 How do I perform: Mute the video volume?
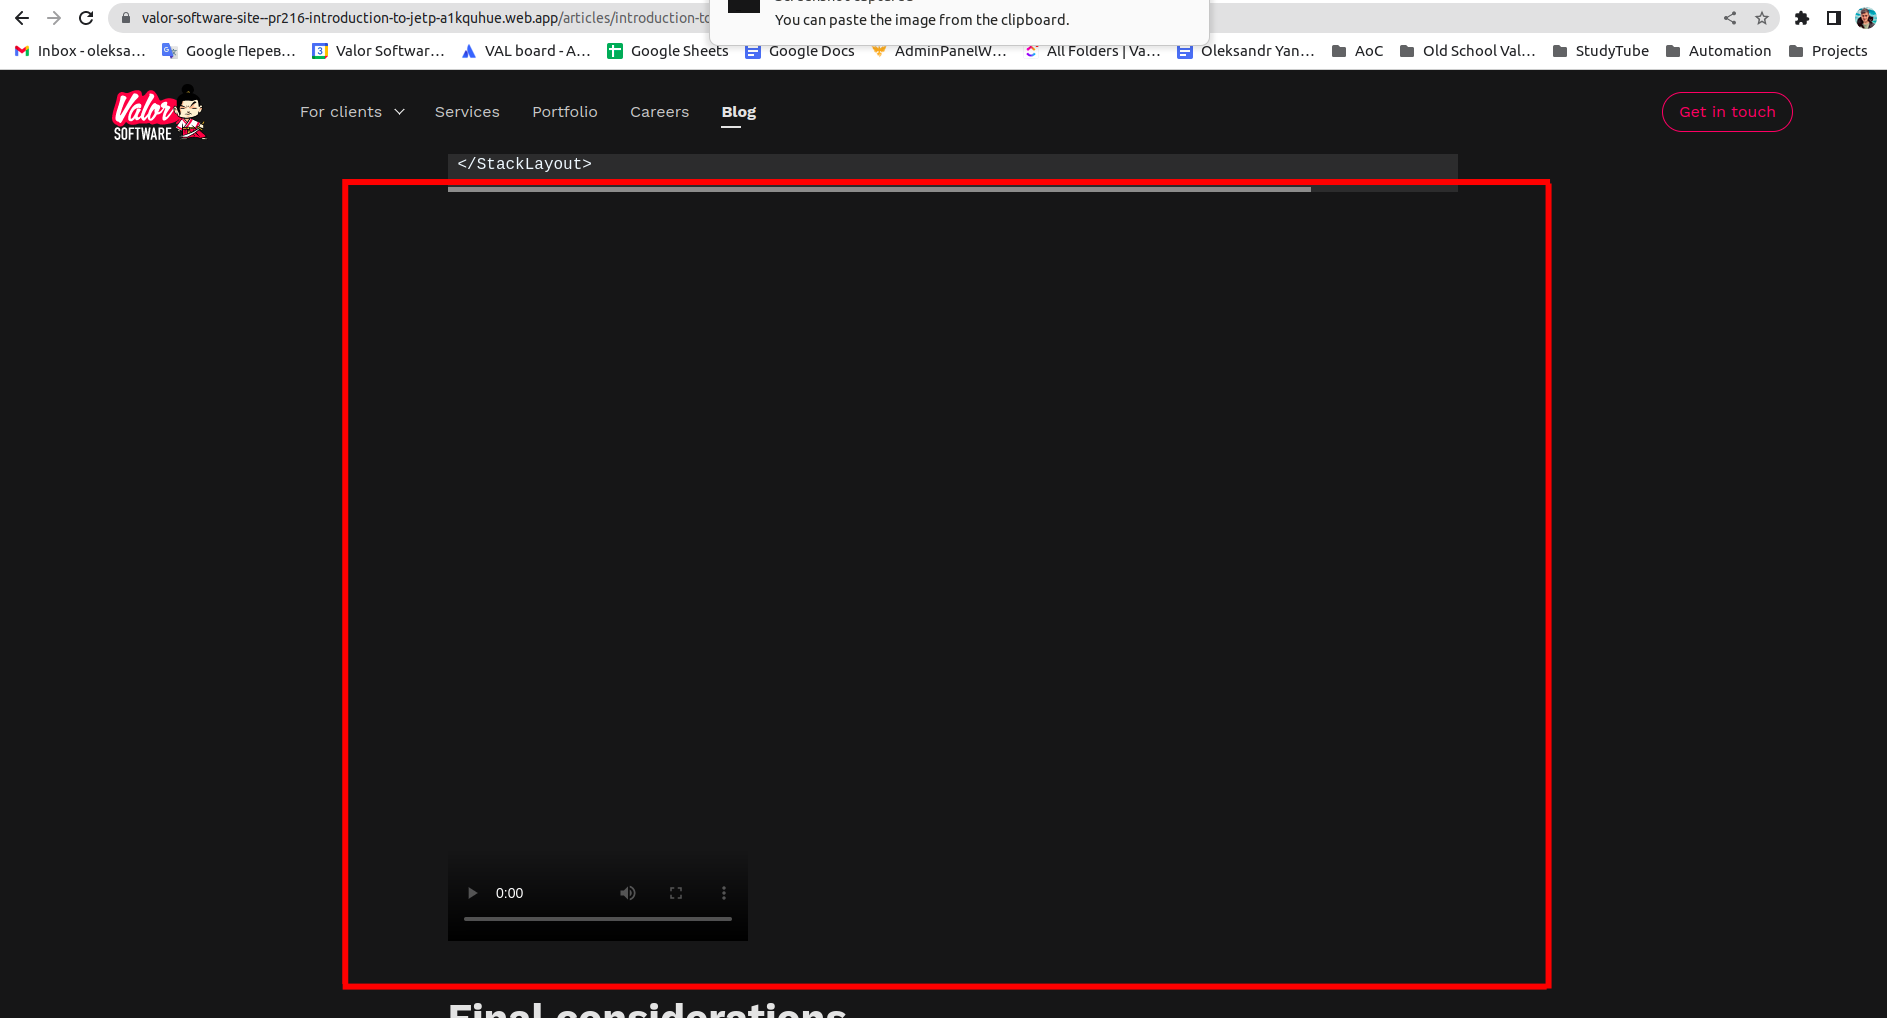628,893
